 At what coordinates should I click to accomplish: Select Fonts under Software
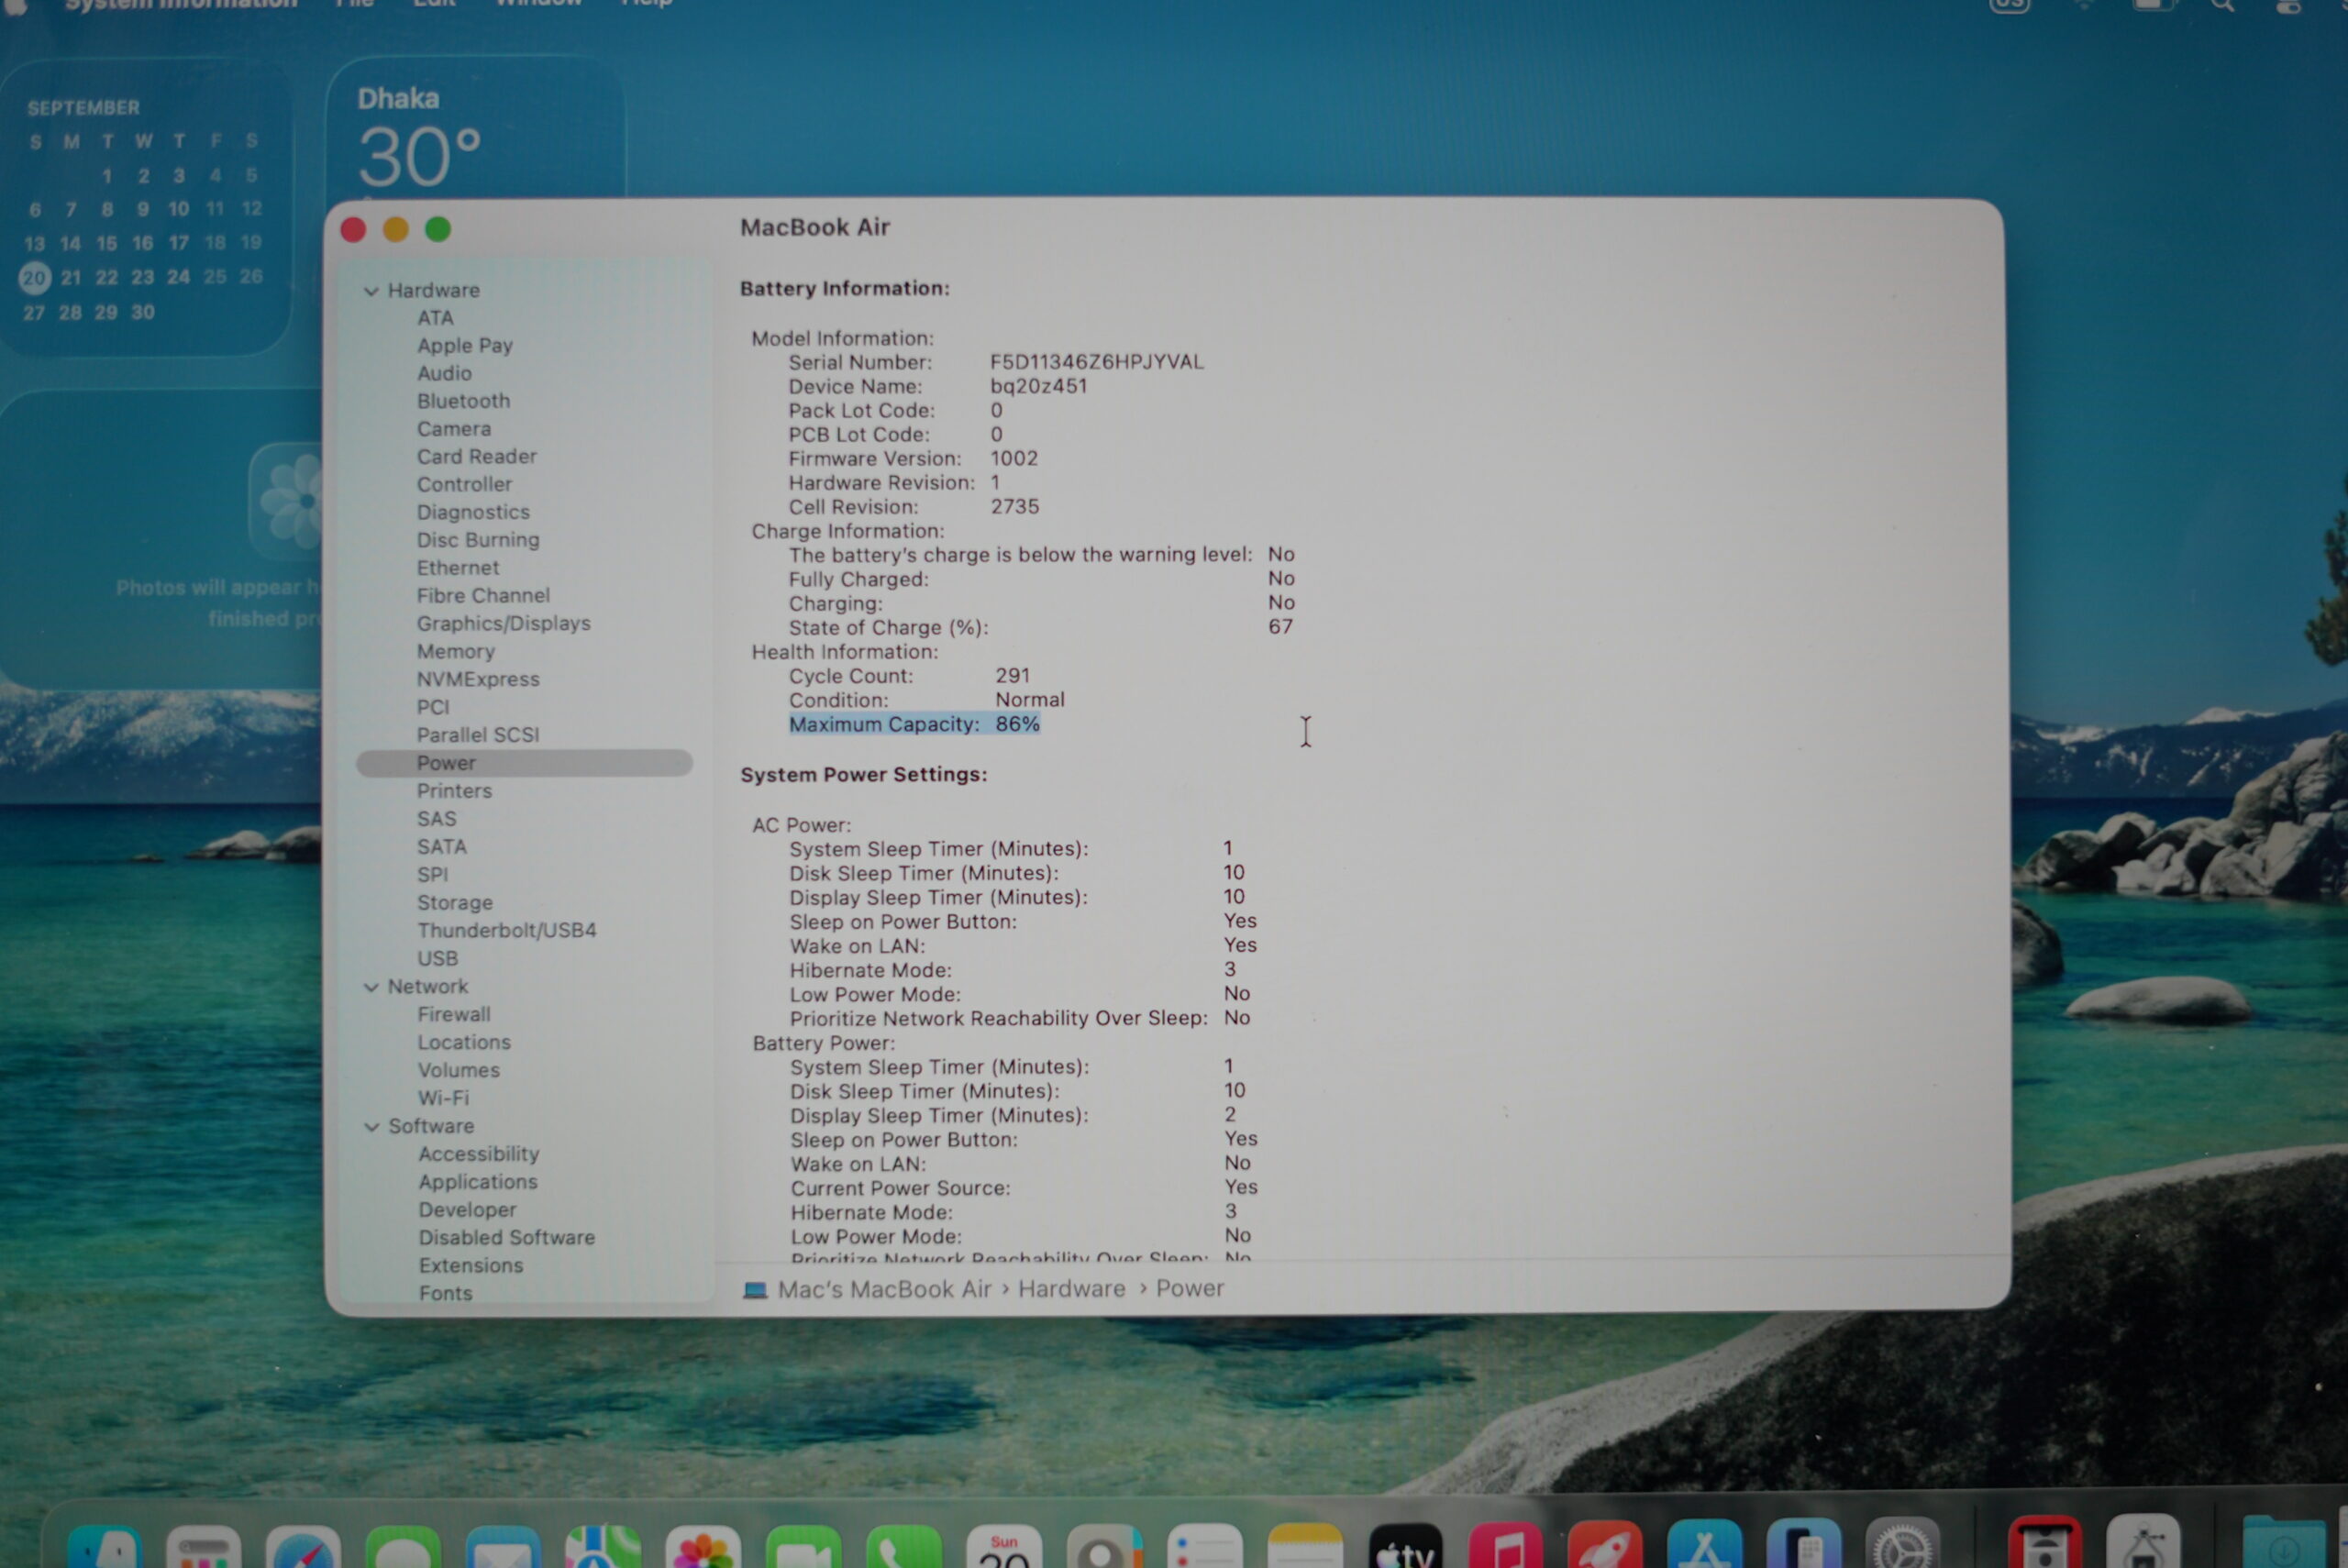[x=446, y=1294]
